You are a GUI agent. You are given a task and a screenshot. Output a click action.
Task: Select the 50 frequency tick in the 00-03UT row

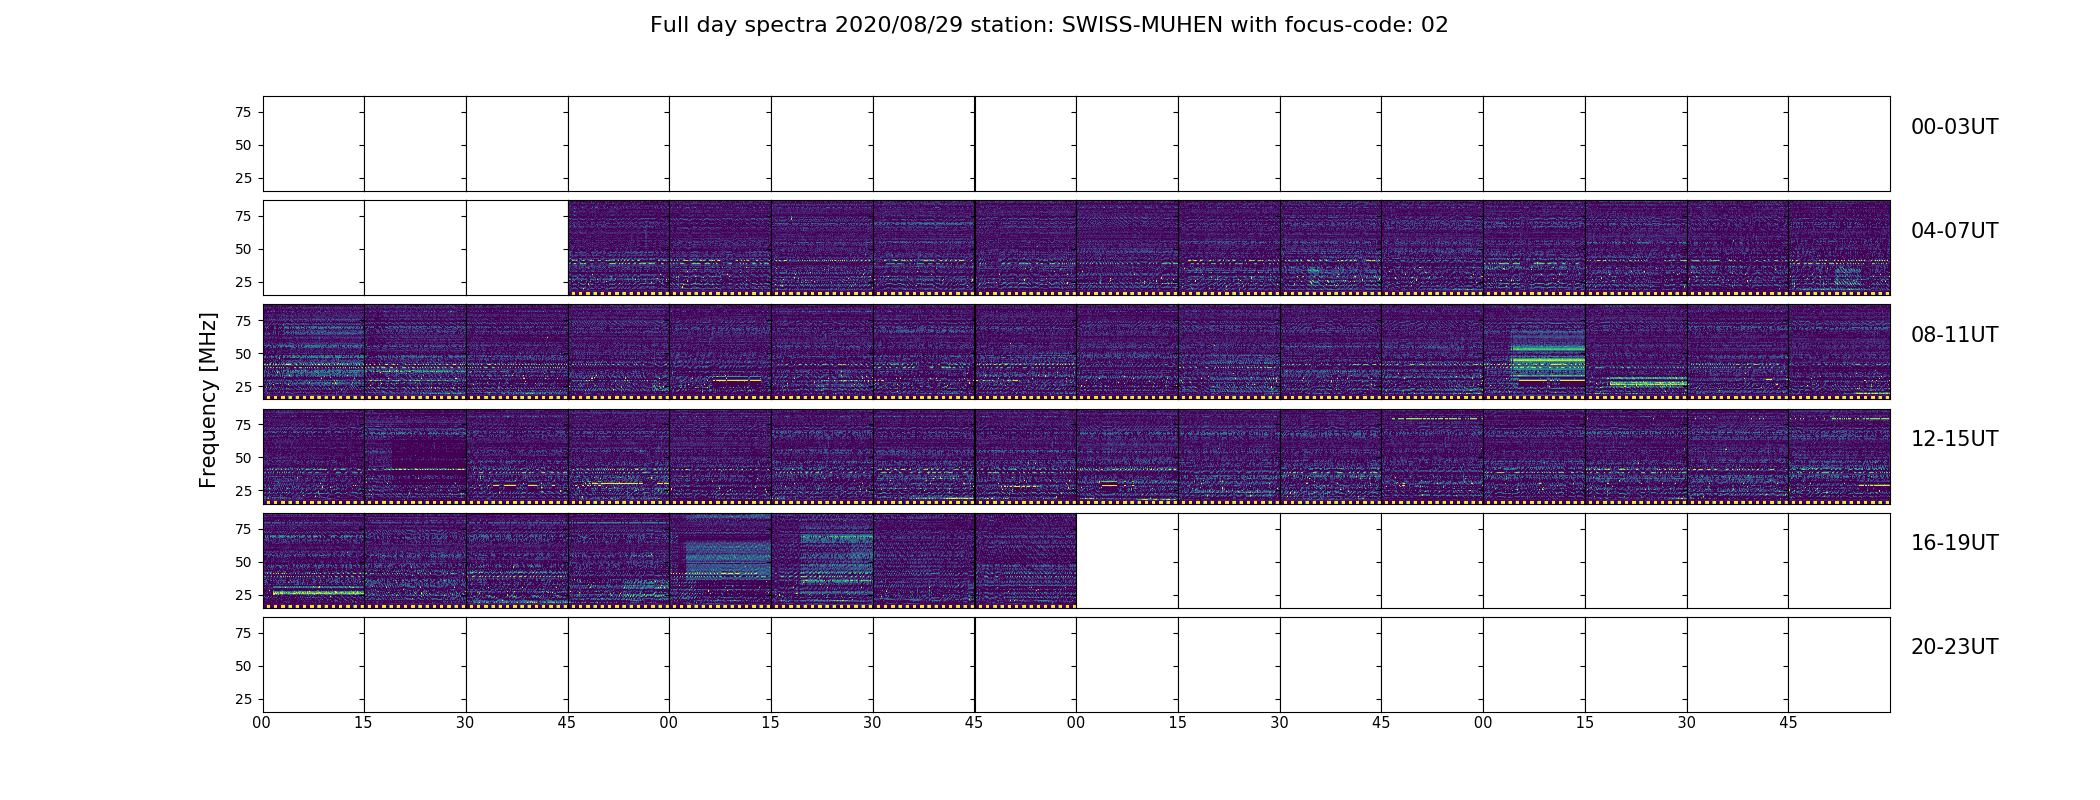pos(243,145)
